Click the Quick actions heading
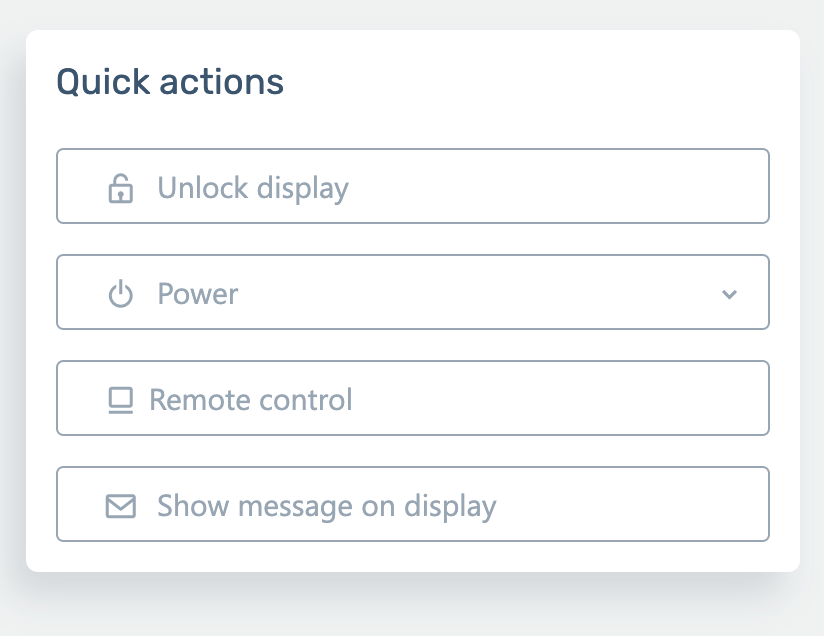Viewport: 824px width, 636px height. [170, 82]
